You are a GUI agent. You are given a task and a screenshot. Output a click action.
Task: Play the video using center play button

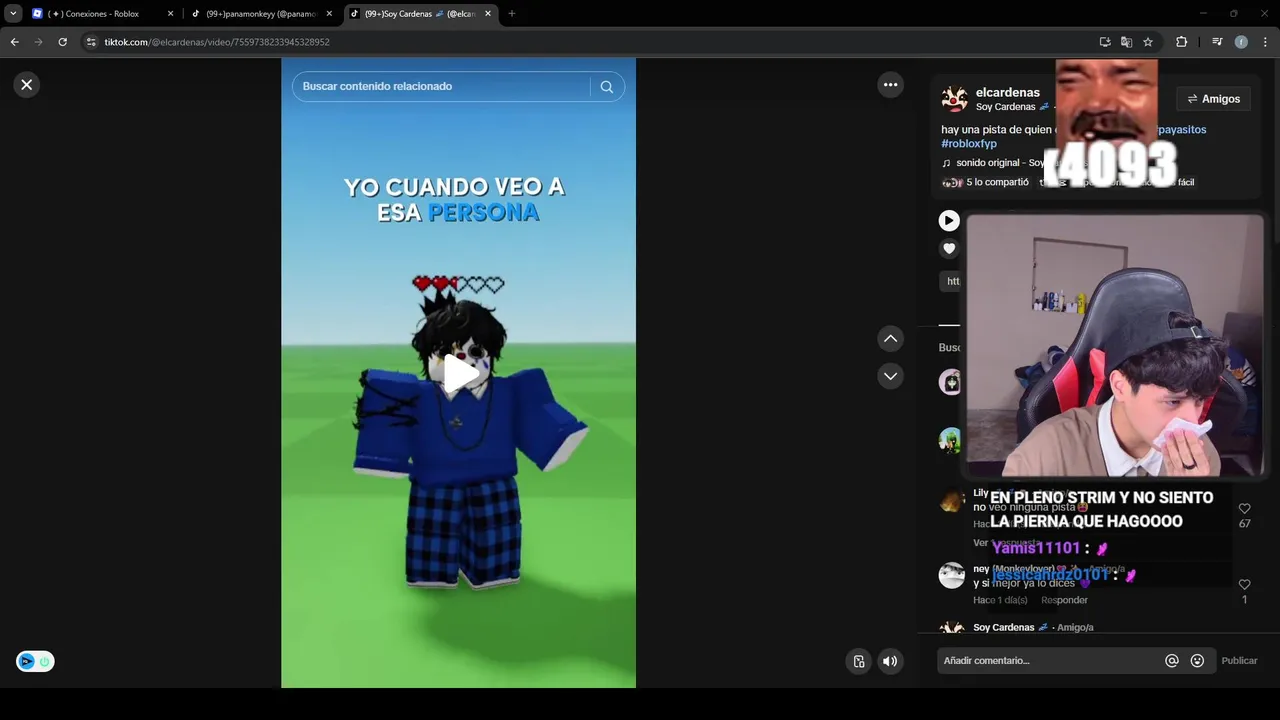click(x=459, y=373)
